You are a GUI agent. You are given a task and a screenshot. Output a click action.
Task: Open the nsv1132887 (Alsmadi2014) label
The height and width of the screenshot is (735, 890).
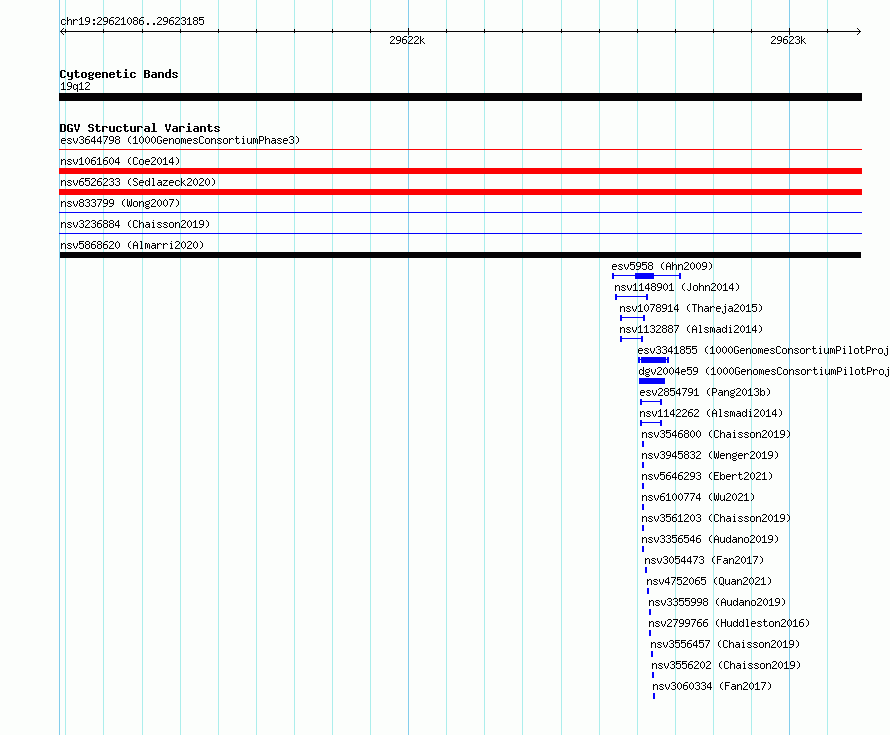691,329
